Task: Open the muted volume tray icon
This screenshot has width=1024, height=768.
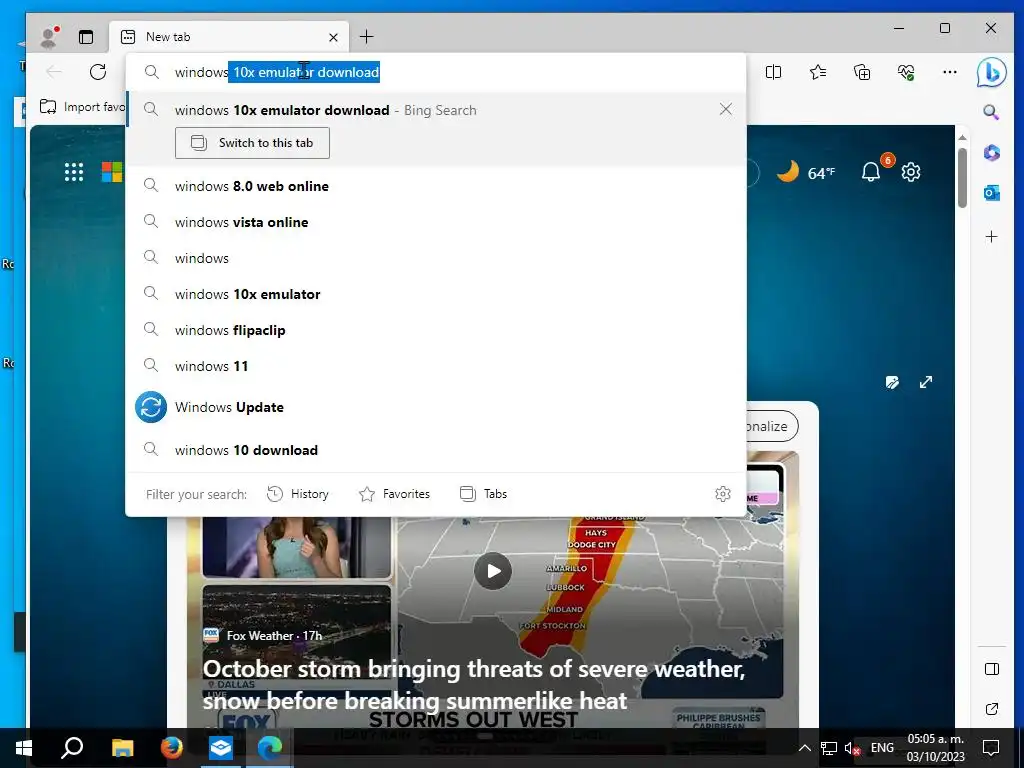Action: (x=852, y=748)
